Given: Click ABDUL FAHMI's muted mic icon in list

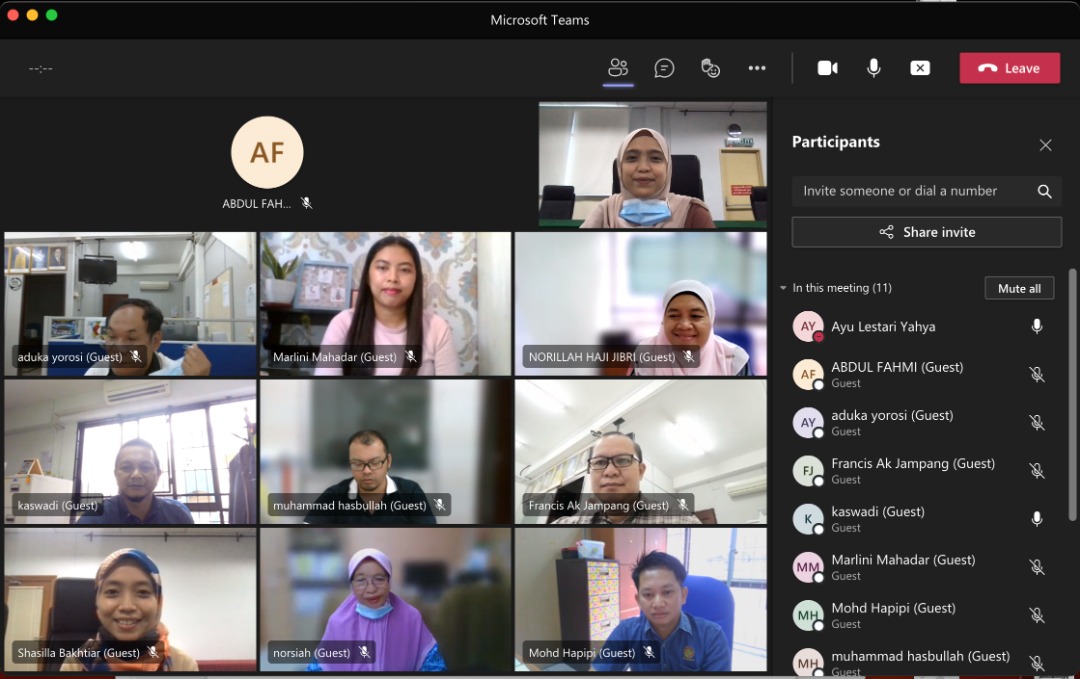Looking at the screenshot, I should [1037, 375].
